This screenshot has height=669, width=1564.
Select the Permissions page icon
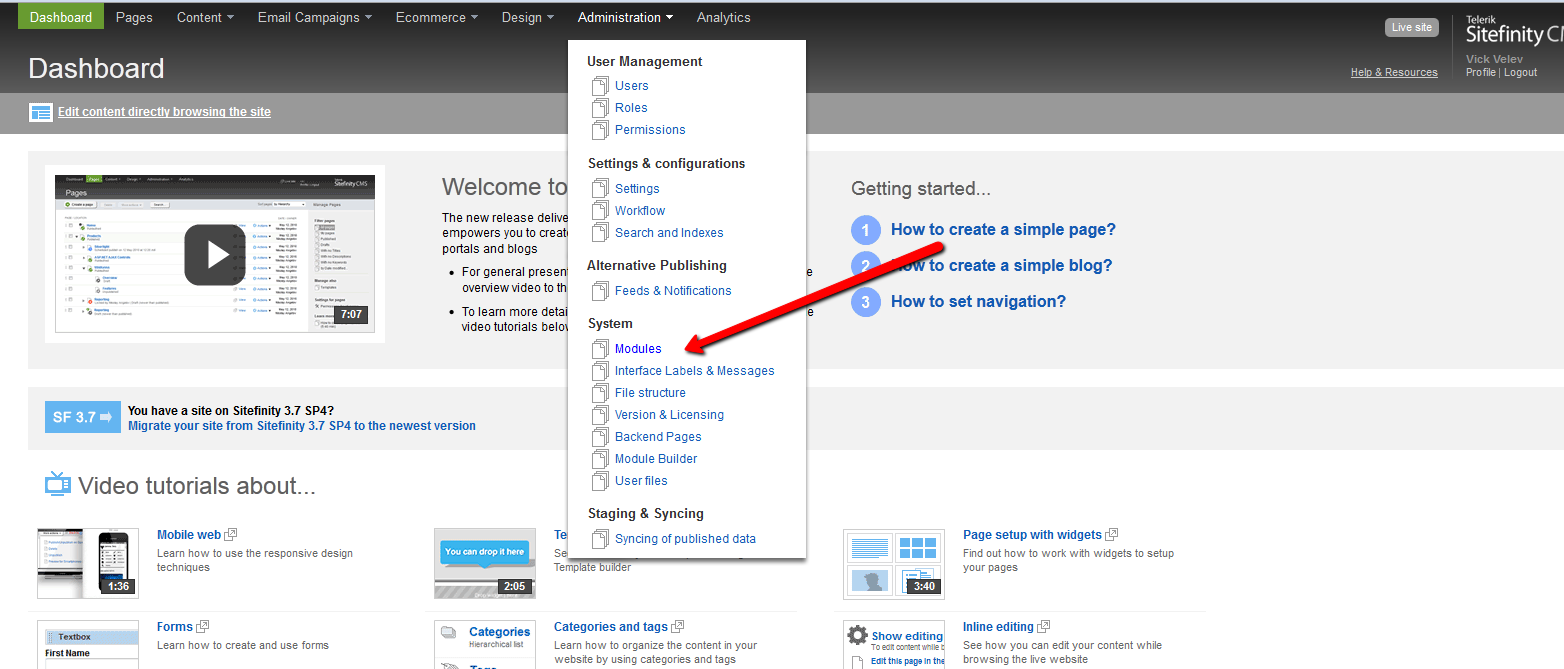[x=600, y=130]
